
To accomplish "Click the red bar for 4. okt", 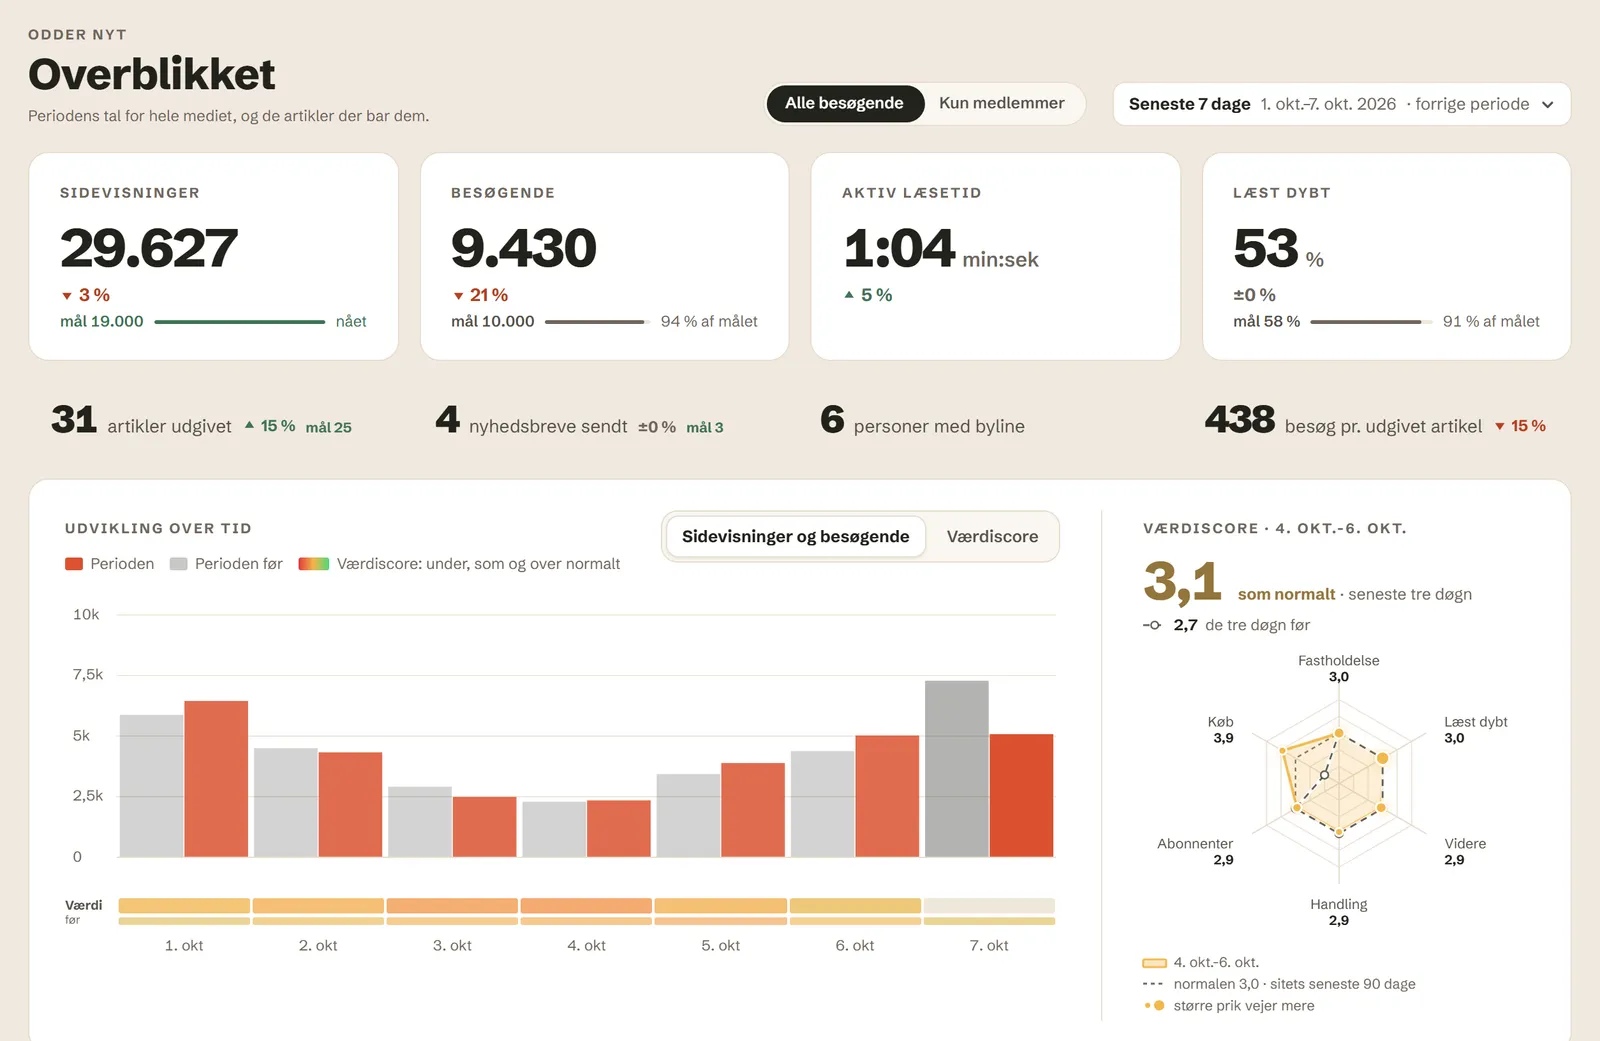I will coord(619,829).
